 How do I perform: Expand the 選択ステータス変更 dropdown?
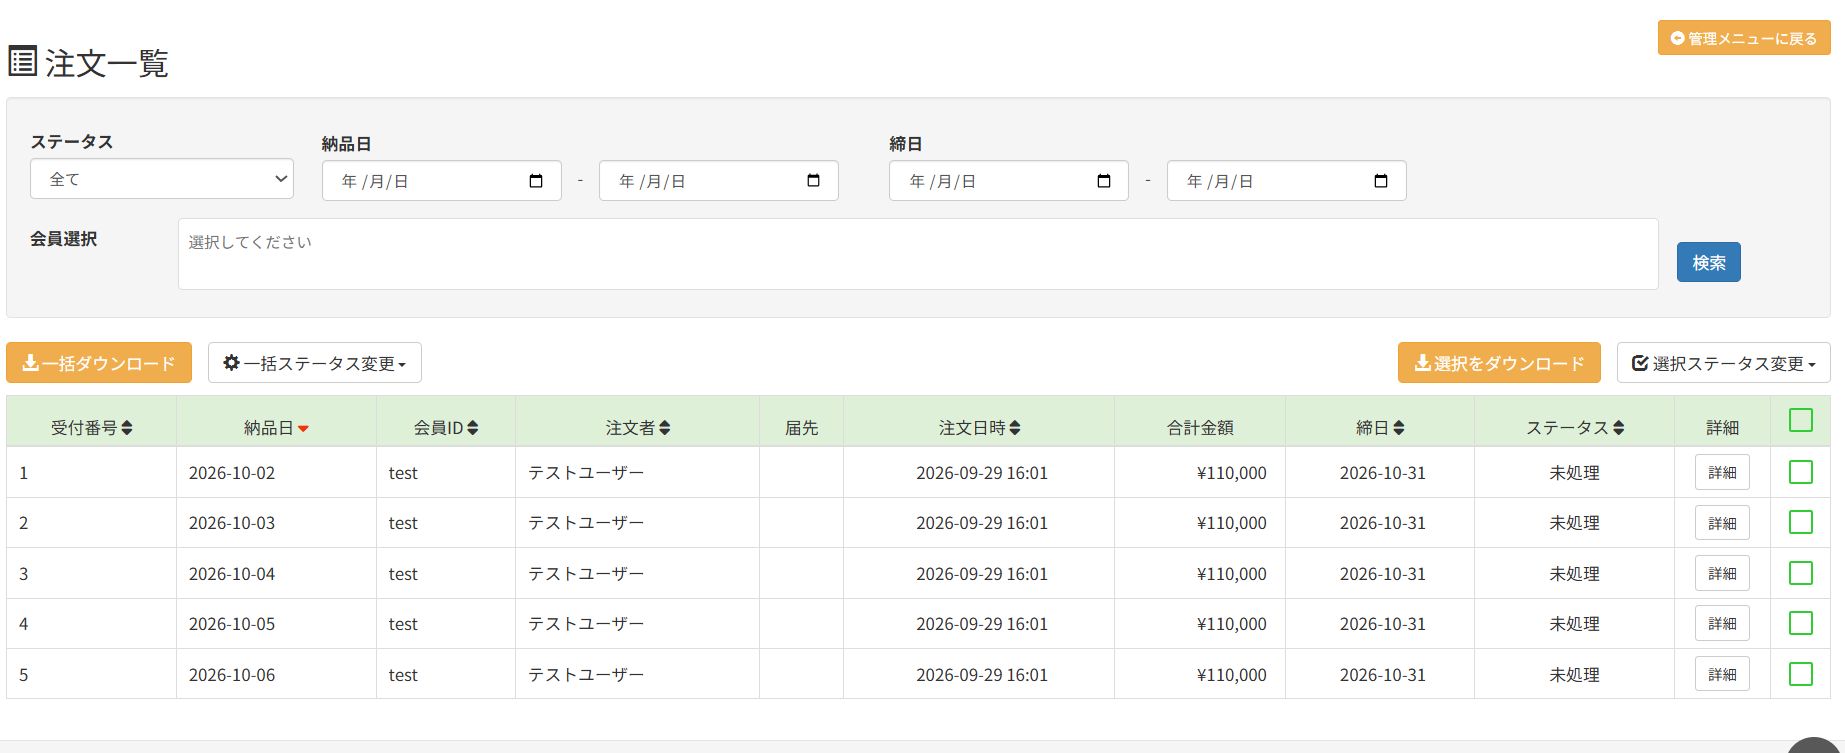click(1723, 363)
